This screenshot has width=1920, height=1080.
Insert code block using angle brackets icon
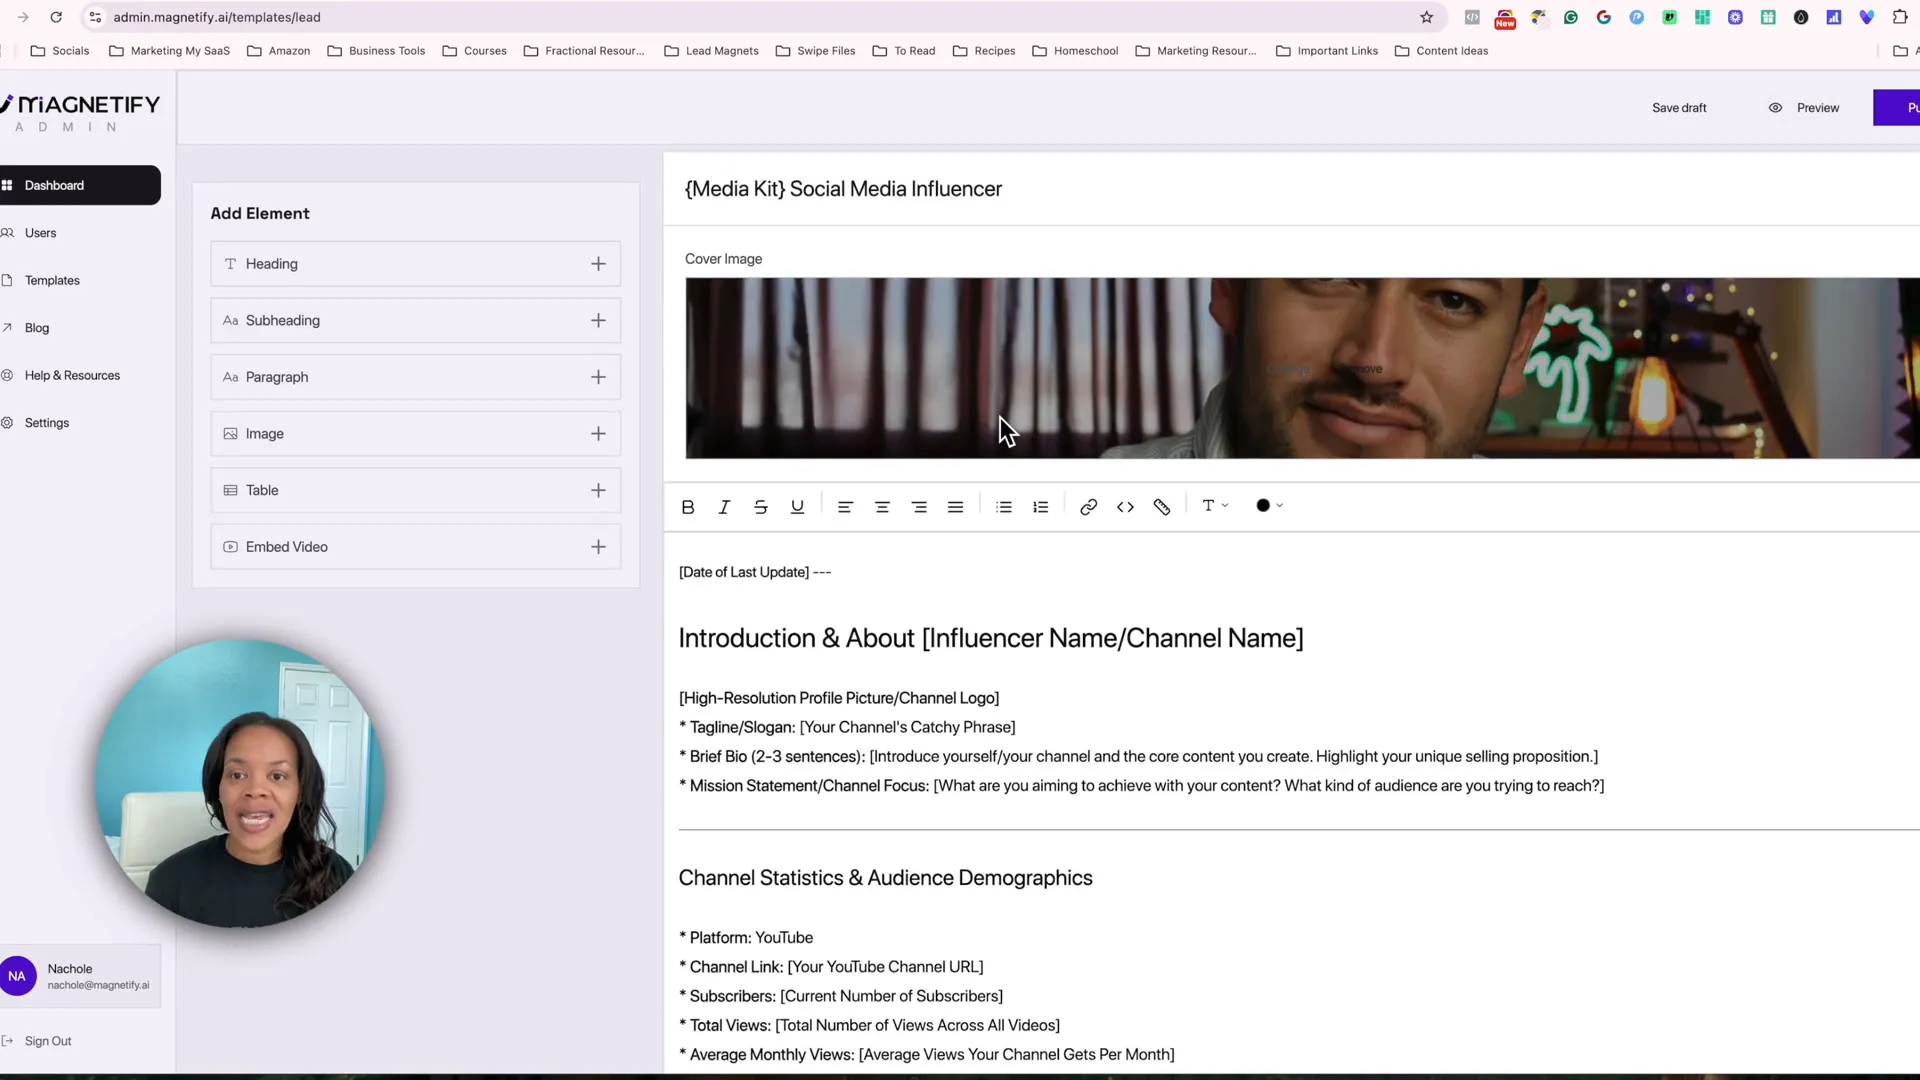1125,507
